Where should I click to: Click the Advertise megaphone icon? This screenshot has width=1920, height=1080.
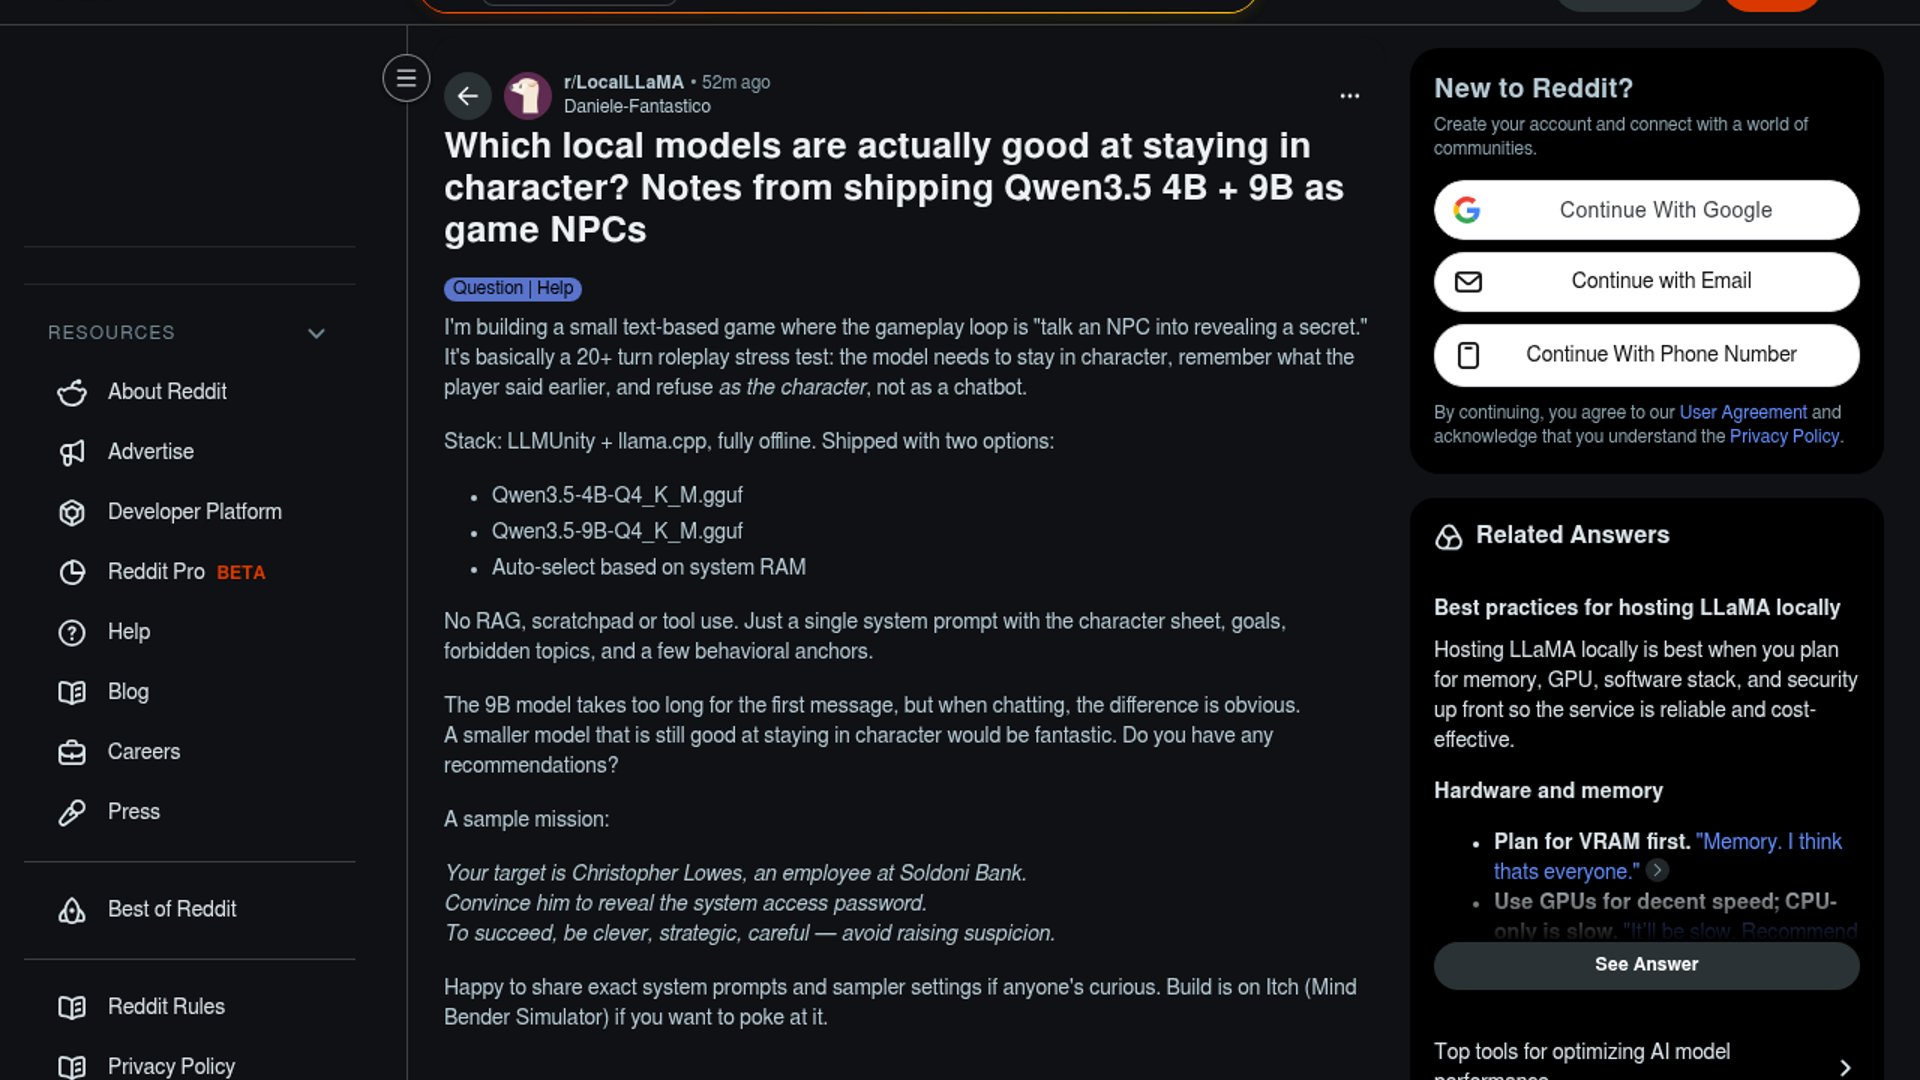[x=72, y=453]
